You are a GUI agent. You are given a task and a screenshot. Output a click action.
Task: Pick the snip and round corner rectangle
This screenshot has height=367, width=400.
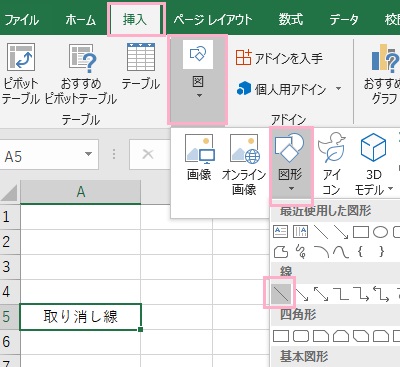pyautogui.click(x=381, y=336)
